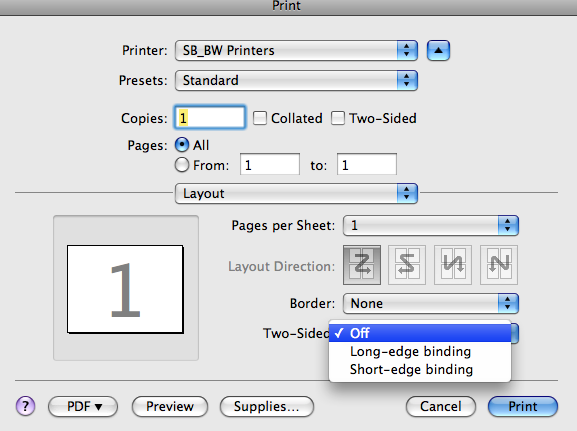577x431 pixels.
Task: Click the page layout preview thumbnail
Action: pyautogui.click(x=125, y=289)
